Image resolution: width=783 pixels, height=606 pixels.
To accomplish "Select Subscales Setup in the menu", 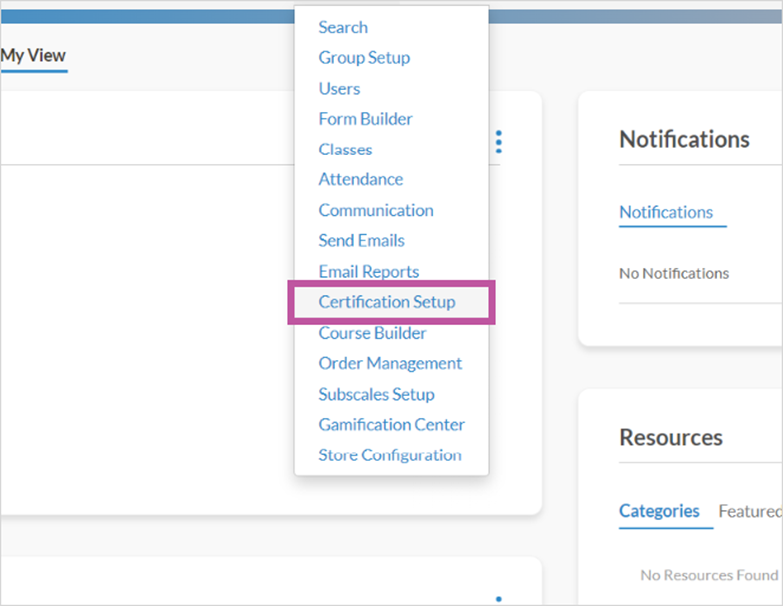I will click(x=377, y=394).
